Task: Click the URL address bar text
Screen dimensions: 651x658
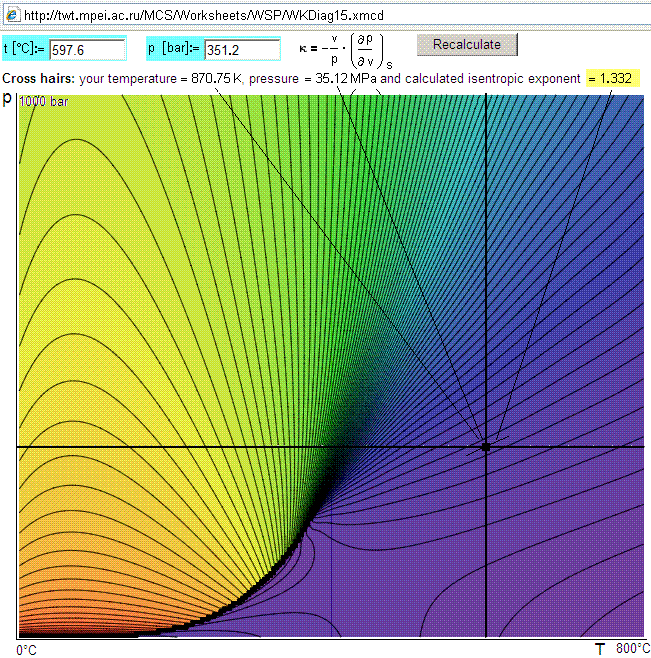Action: click(204, 16)
